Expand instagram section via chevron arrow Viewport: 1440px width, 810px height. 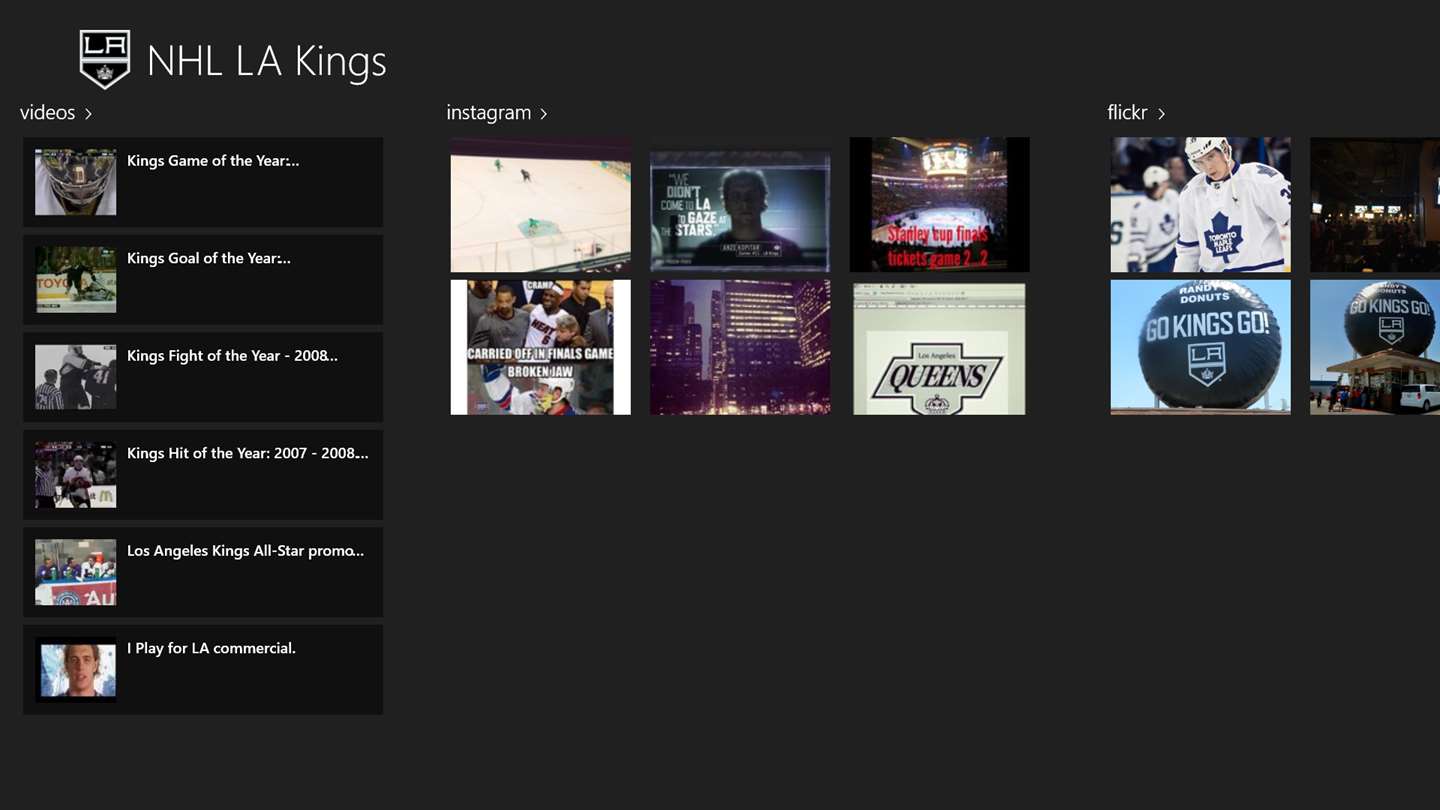click(x=543, y=114)
